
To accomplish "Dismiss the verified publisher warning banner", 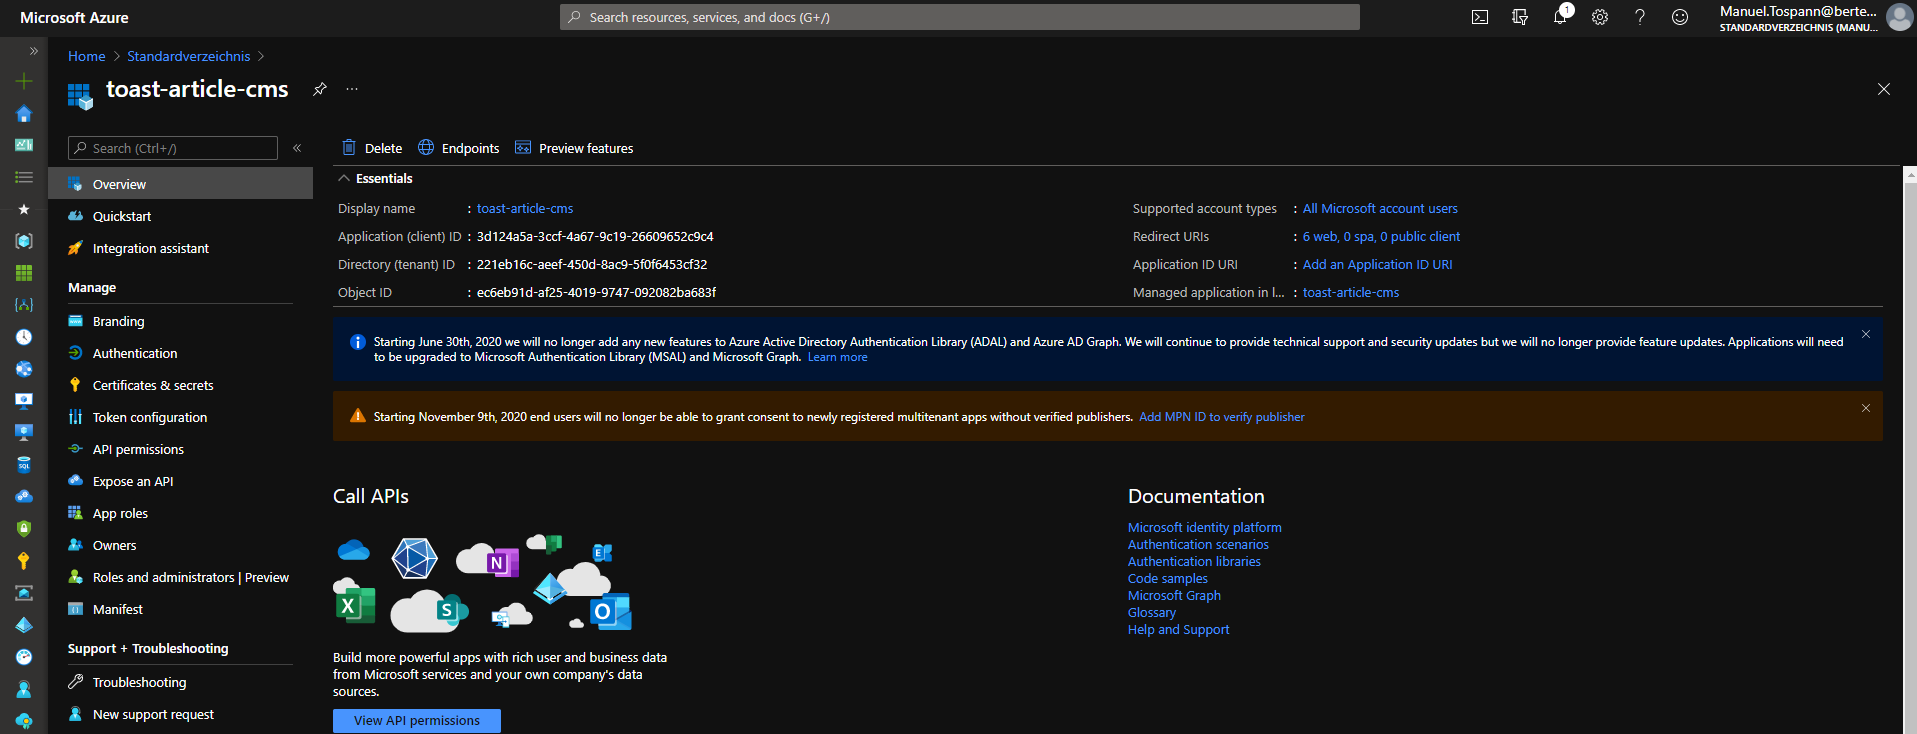I will (1866, 408).
